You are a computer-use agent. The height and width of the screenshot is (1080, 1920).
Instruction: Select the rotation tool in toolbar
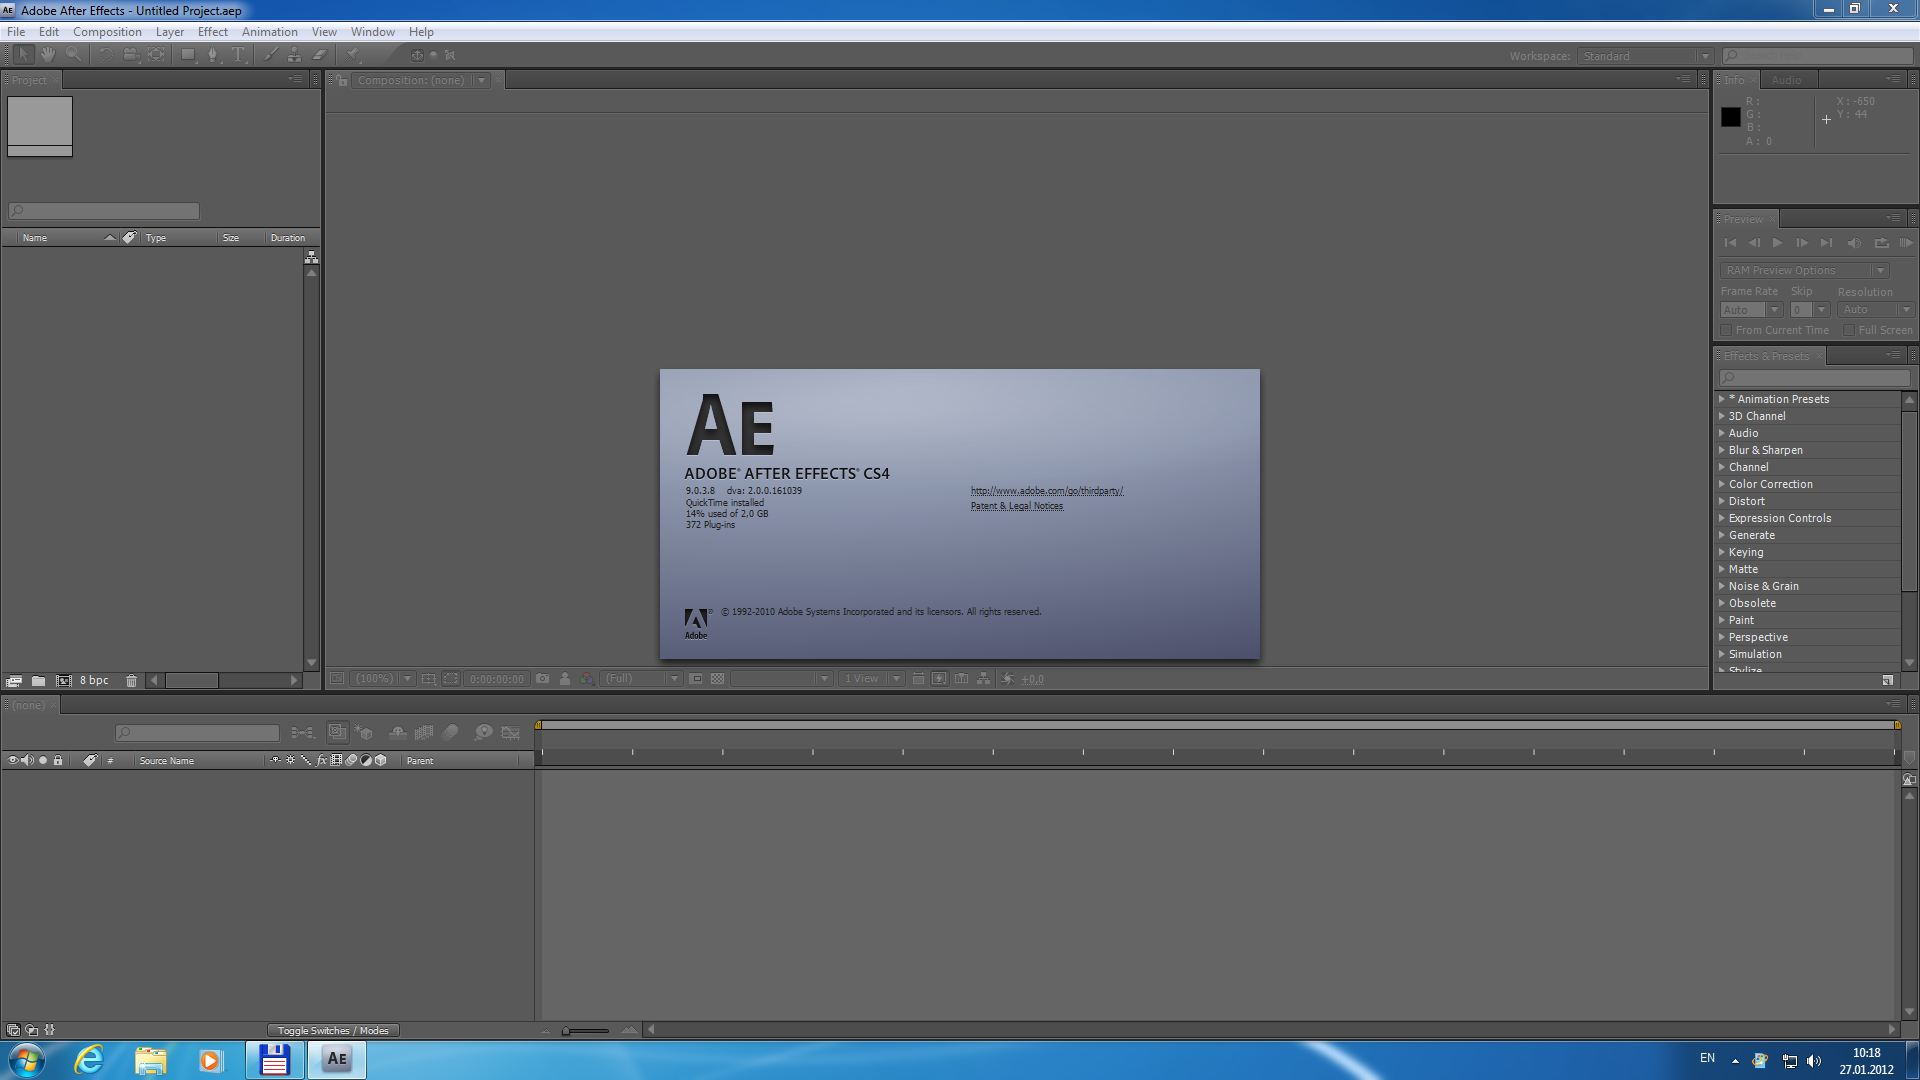click(105, 54)
